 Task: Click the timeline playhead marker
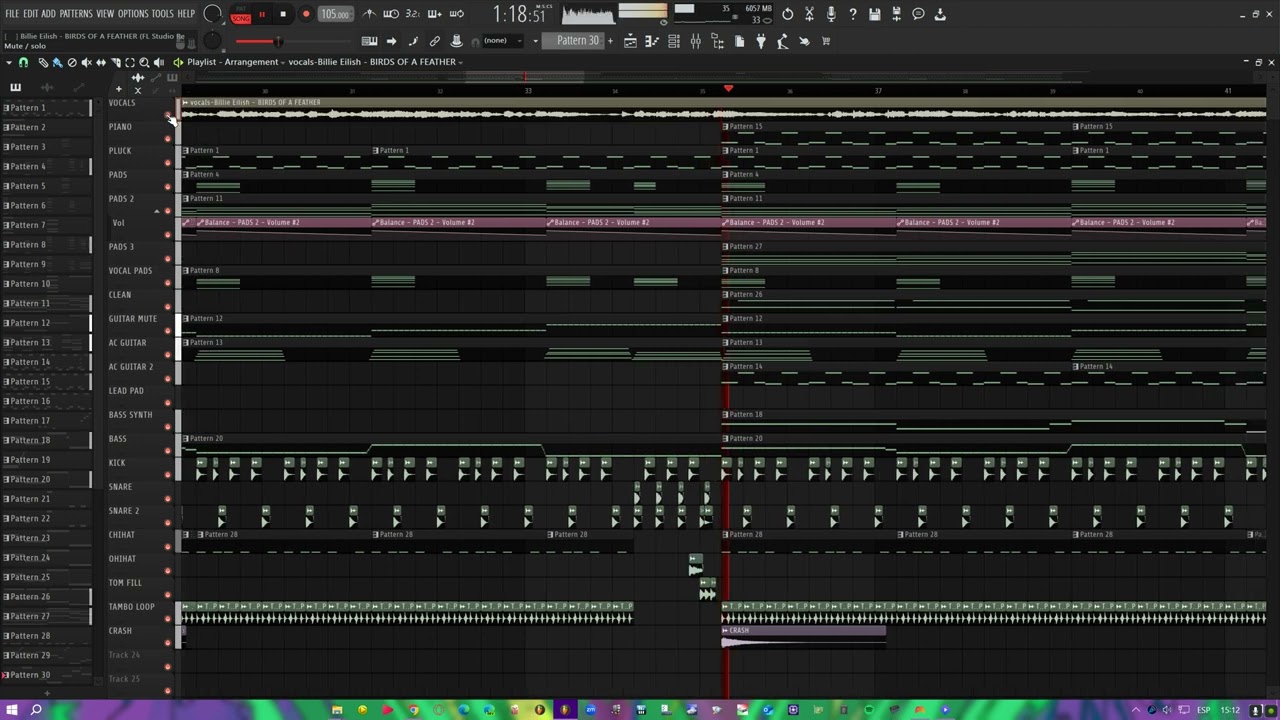pyautogui.click(x=728, y=90)
